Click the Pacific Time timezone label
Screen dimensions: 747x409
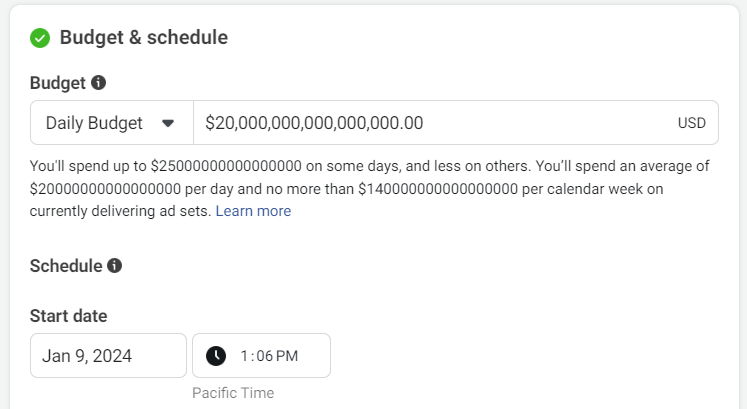(x=233, y=393)
